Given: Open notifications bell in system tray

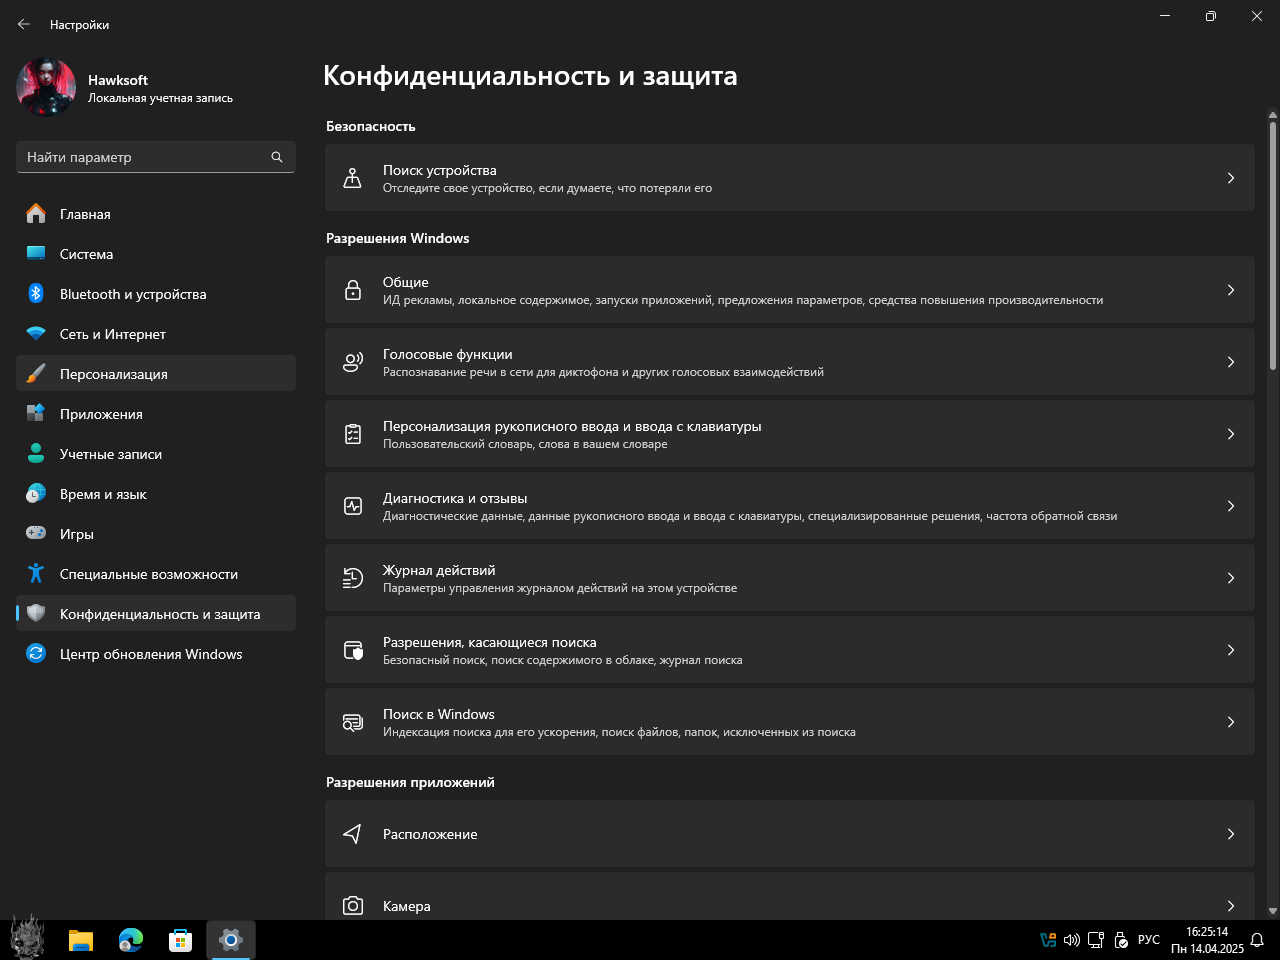Looking at the screenshot, I should (x=1257, y=940).
